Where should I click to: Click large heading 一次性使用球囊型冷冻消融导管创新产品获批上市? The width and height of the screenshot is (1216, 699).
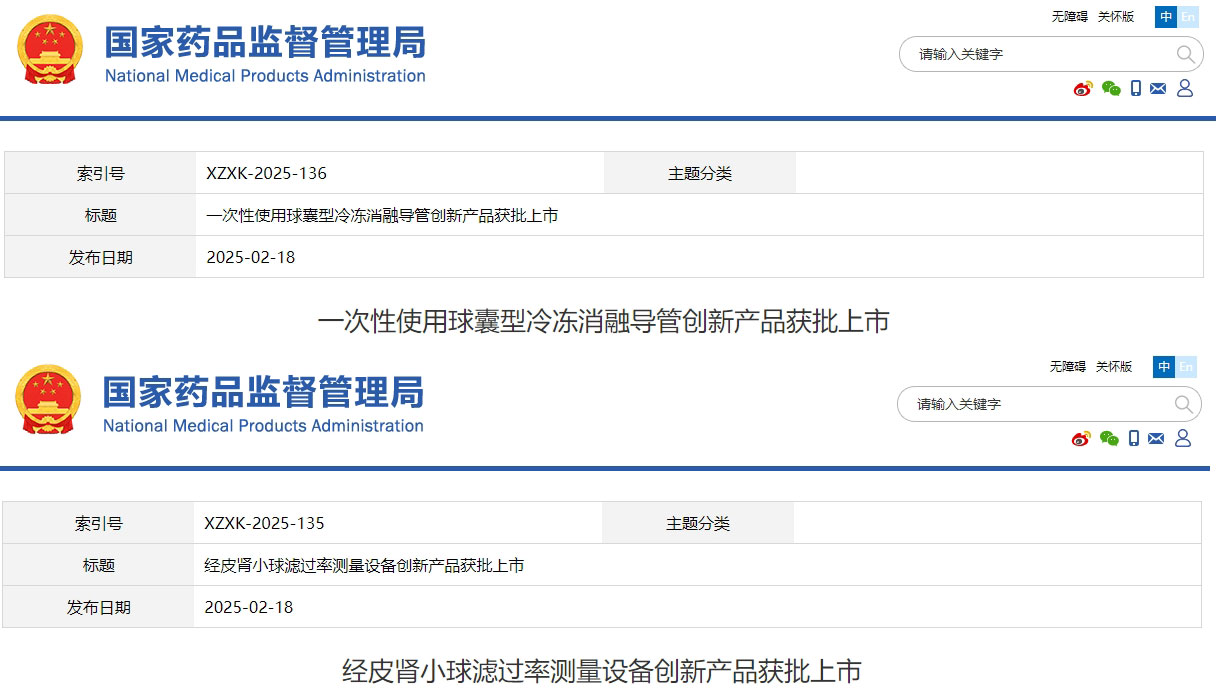click(603, 321)
